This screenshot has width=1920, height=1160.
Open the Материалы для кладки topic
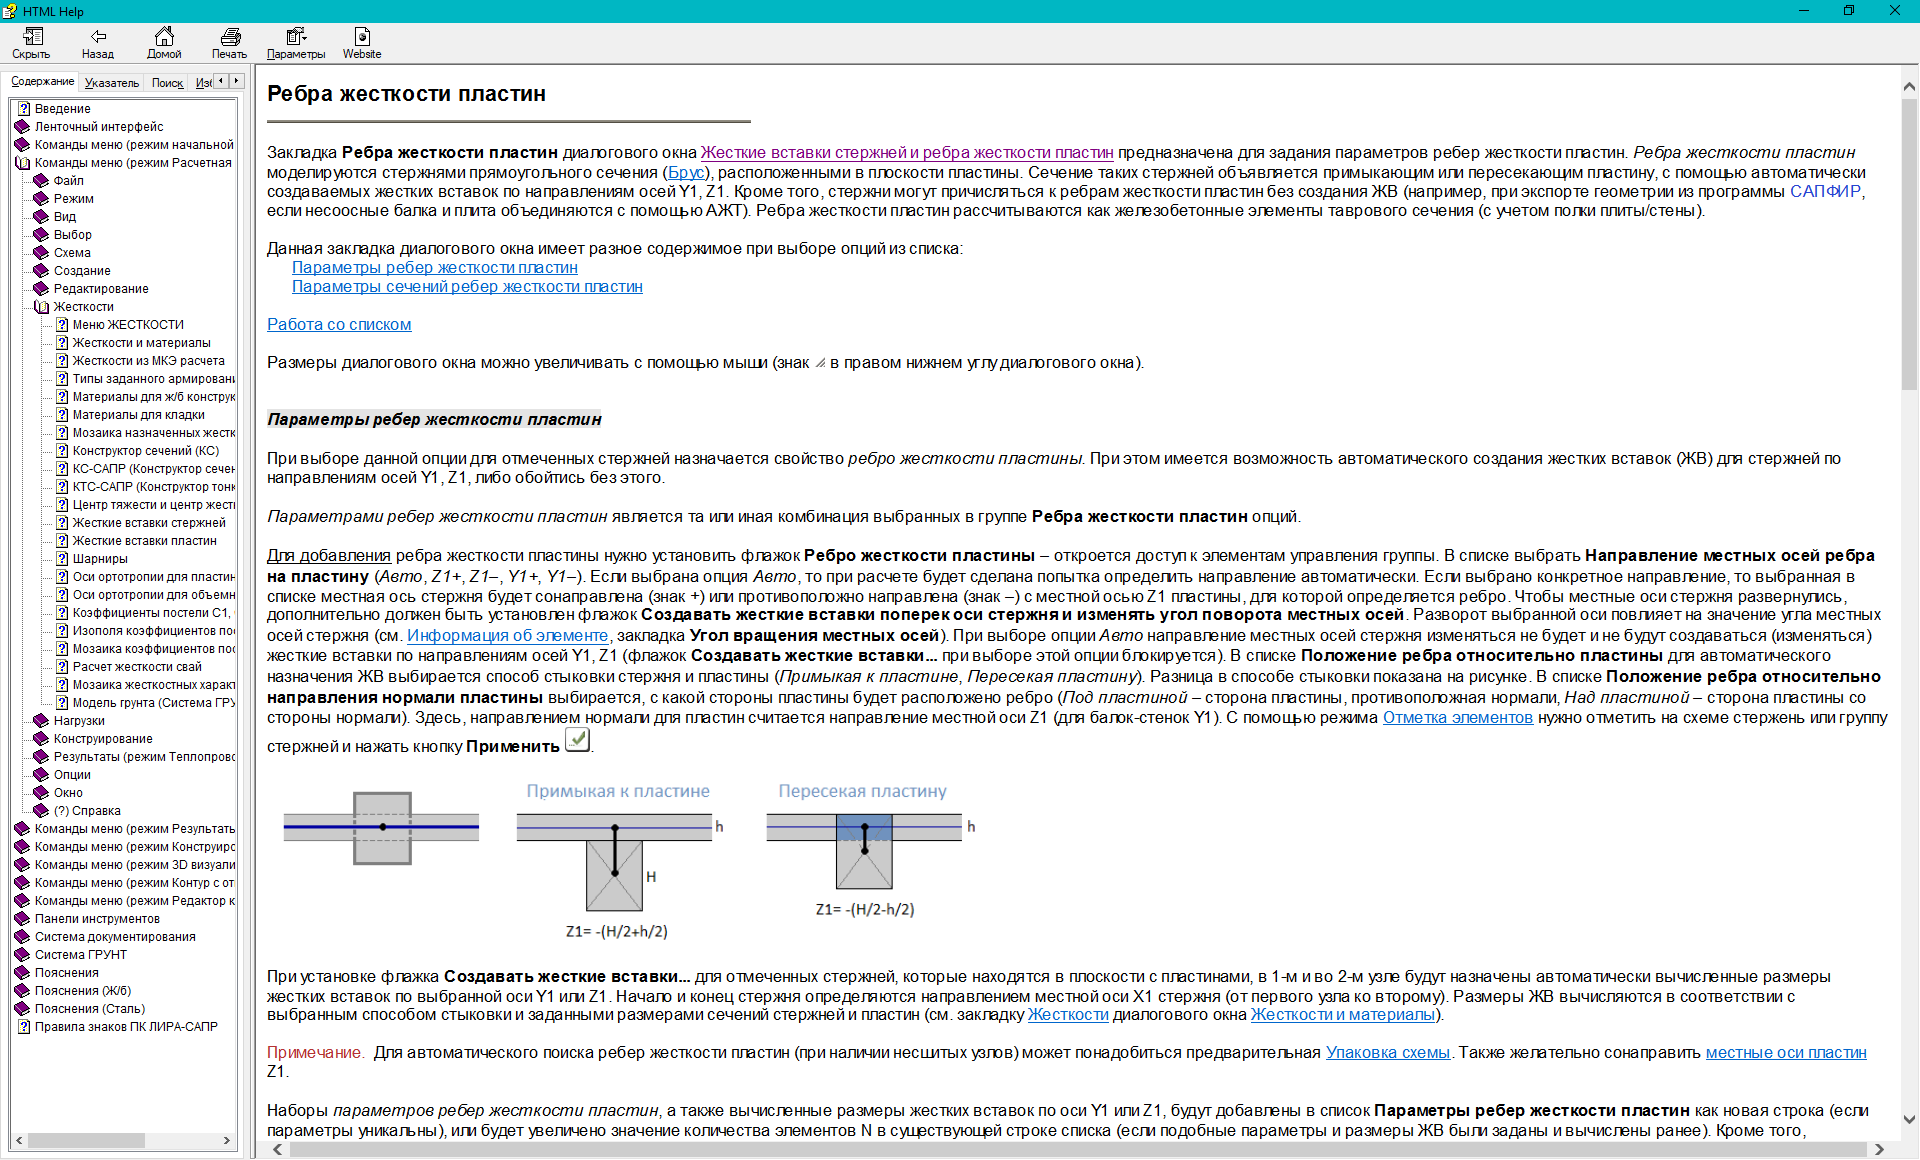click(x=138, y=415)
